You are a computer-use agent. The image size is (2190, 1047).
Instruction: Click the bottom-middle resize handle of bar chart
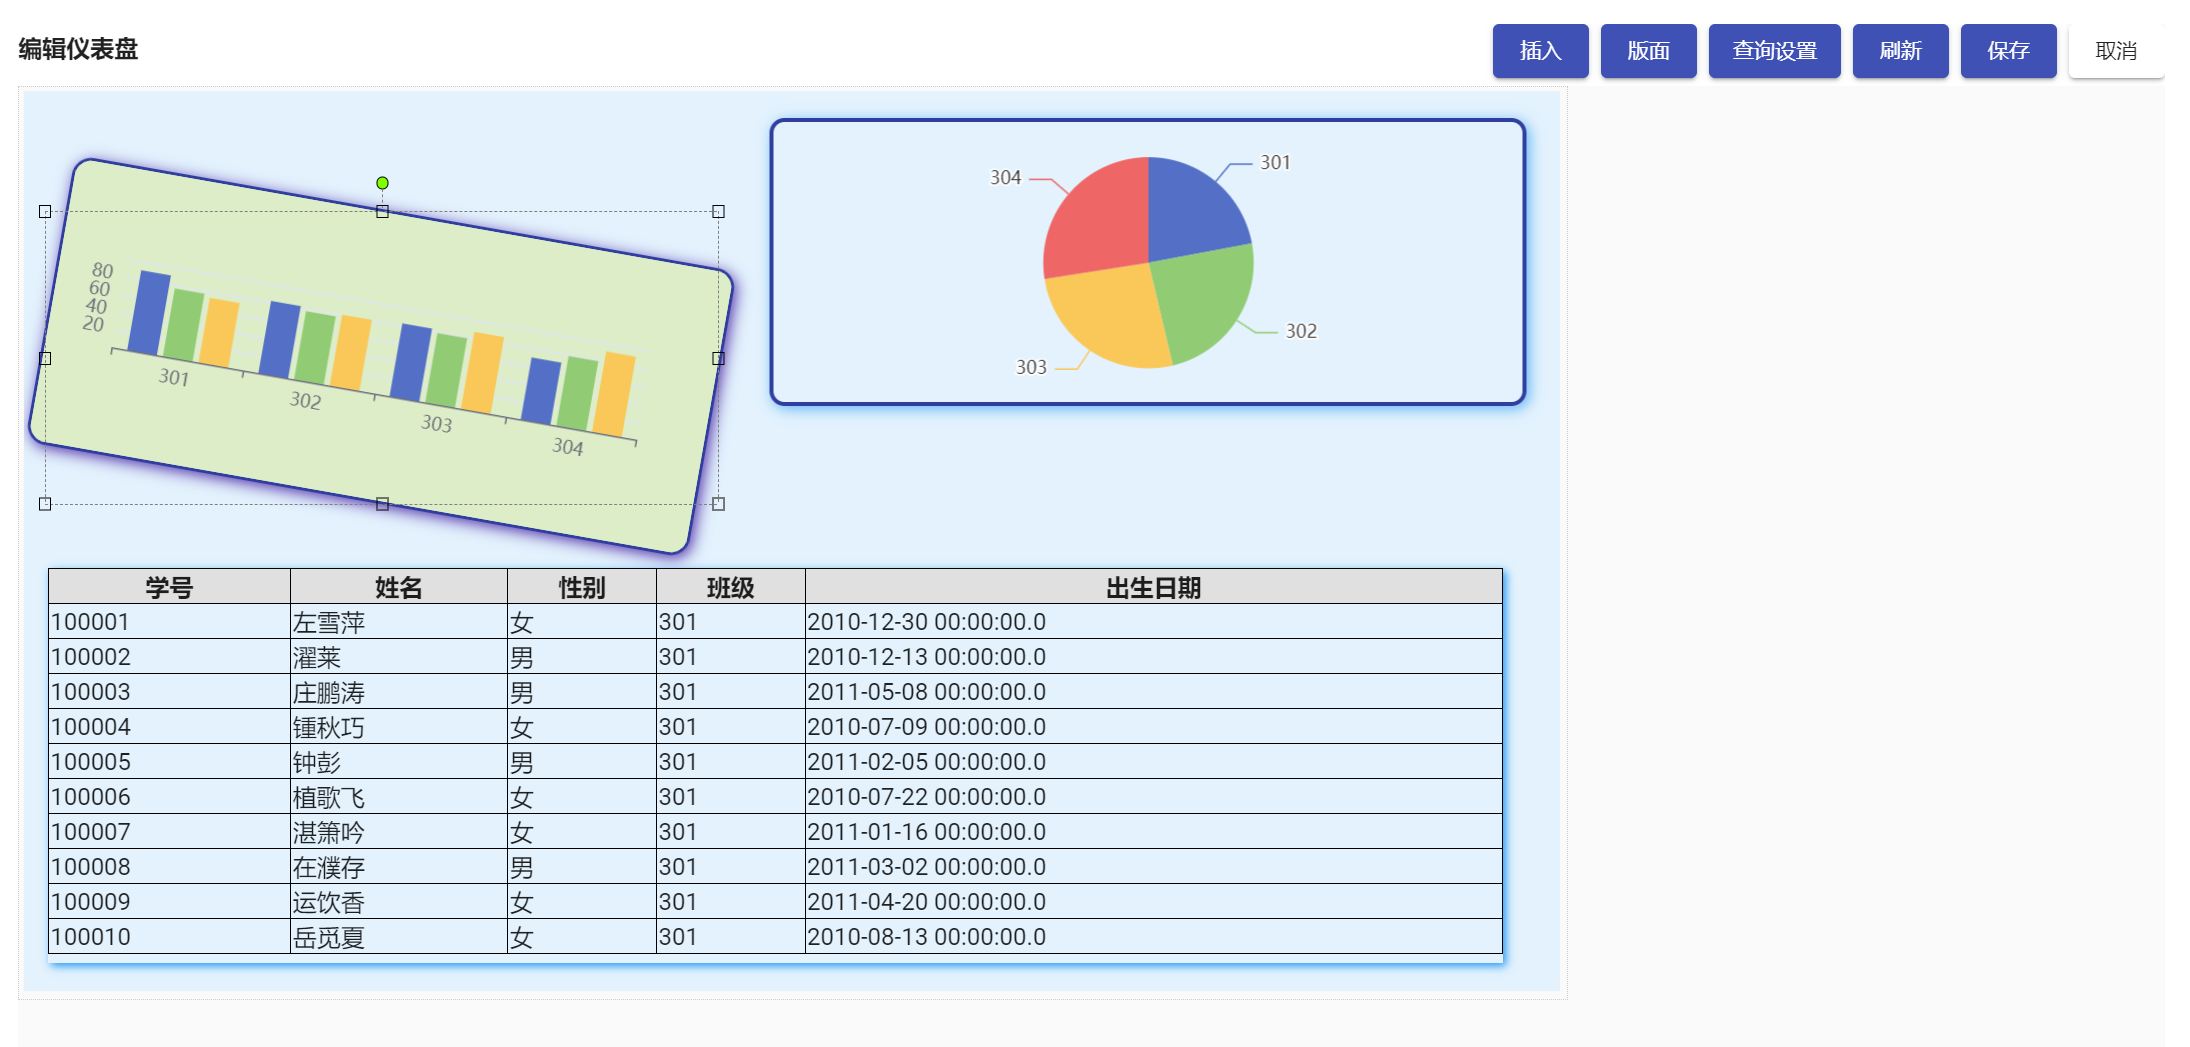pos(382,504)
